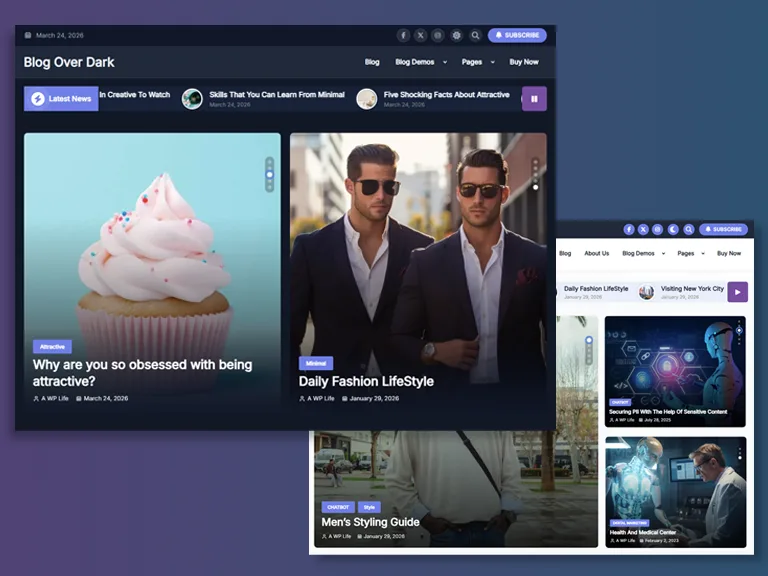The height and width of the screenshot is (576, 768).
Task: Play the news ticker in light theme
Action: pos(737,292)
